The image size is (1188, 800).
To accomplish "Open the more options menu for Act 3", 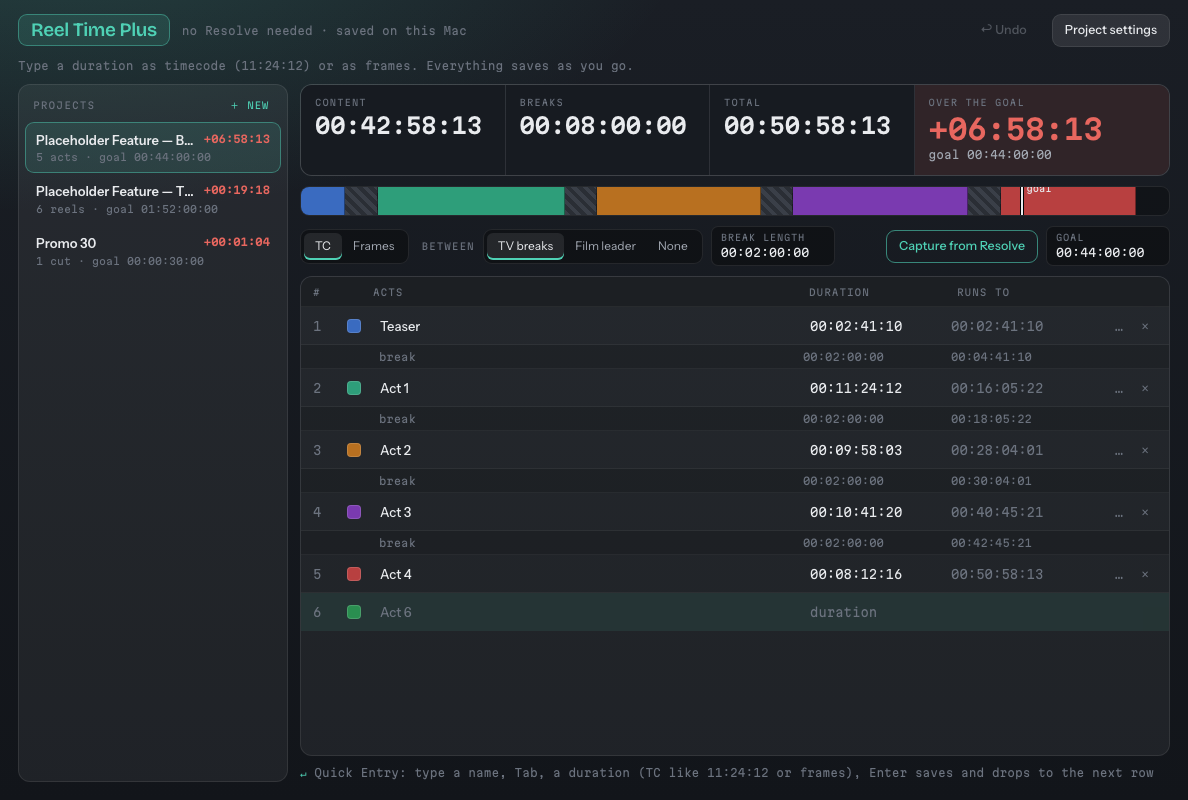I will 1119,513.
